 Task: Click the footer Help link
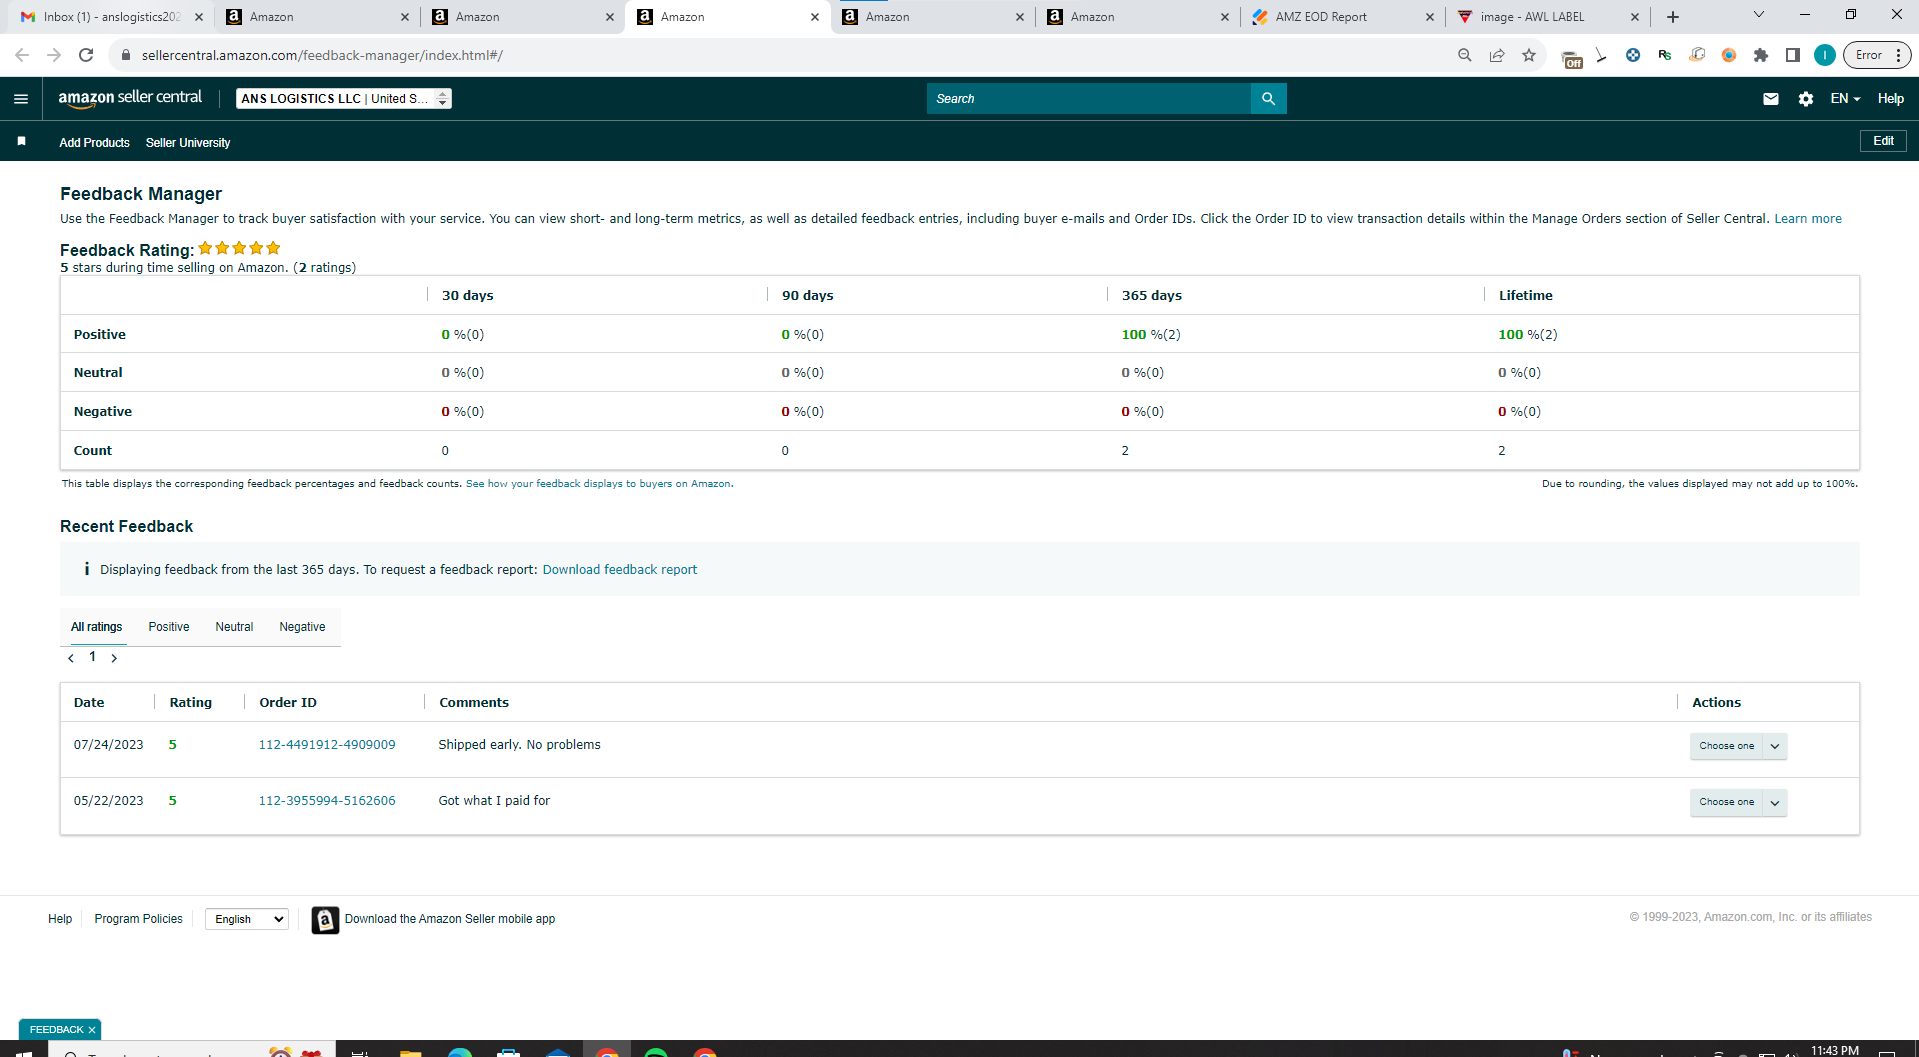60,919
